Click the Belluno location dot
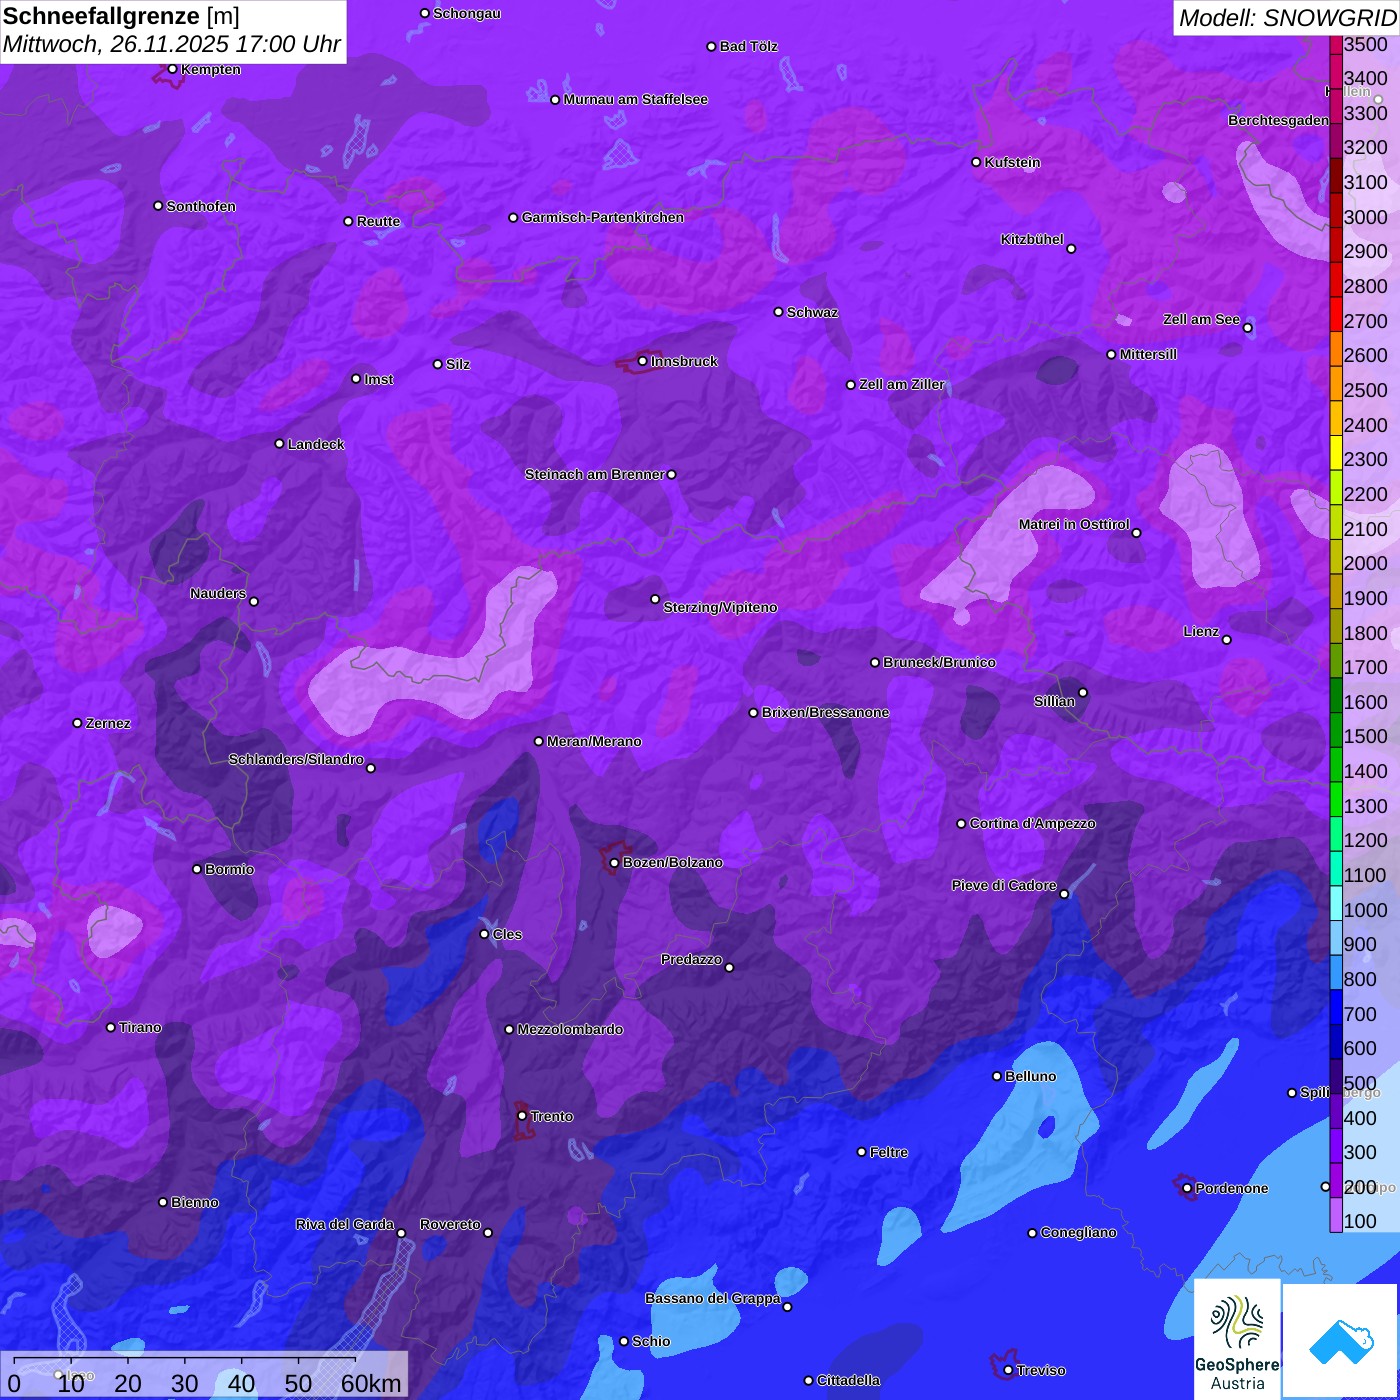Screen dimensions: 1400x1400 coord(996,1076)
